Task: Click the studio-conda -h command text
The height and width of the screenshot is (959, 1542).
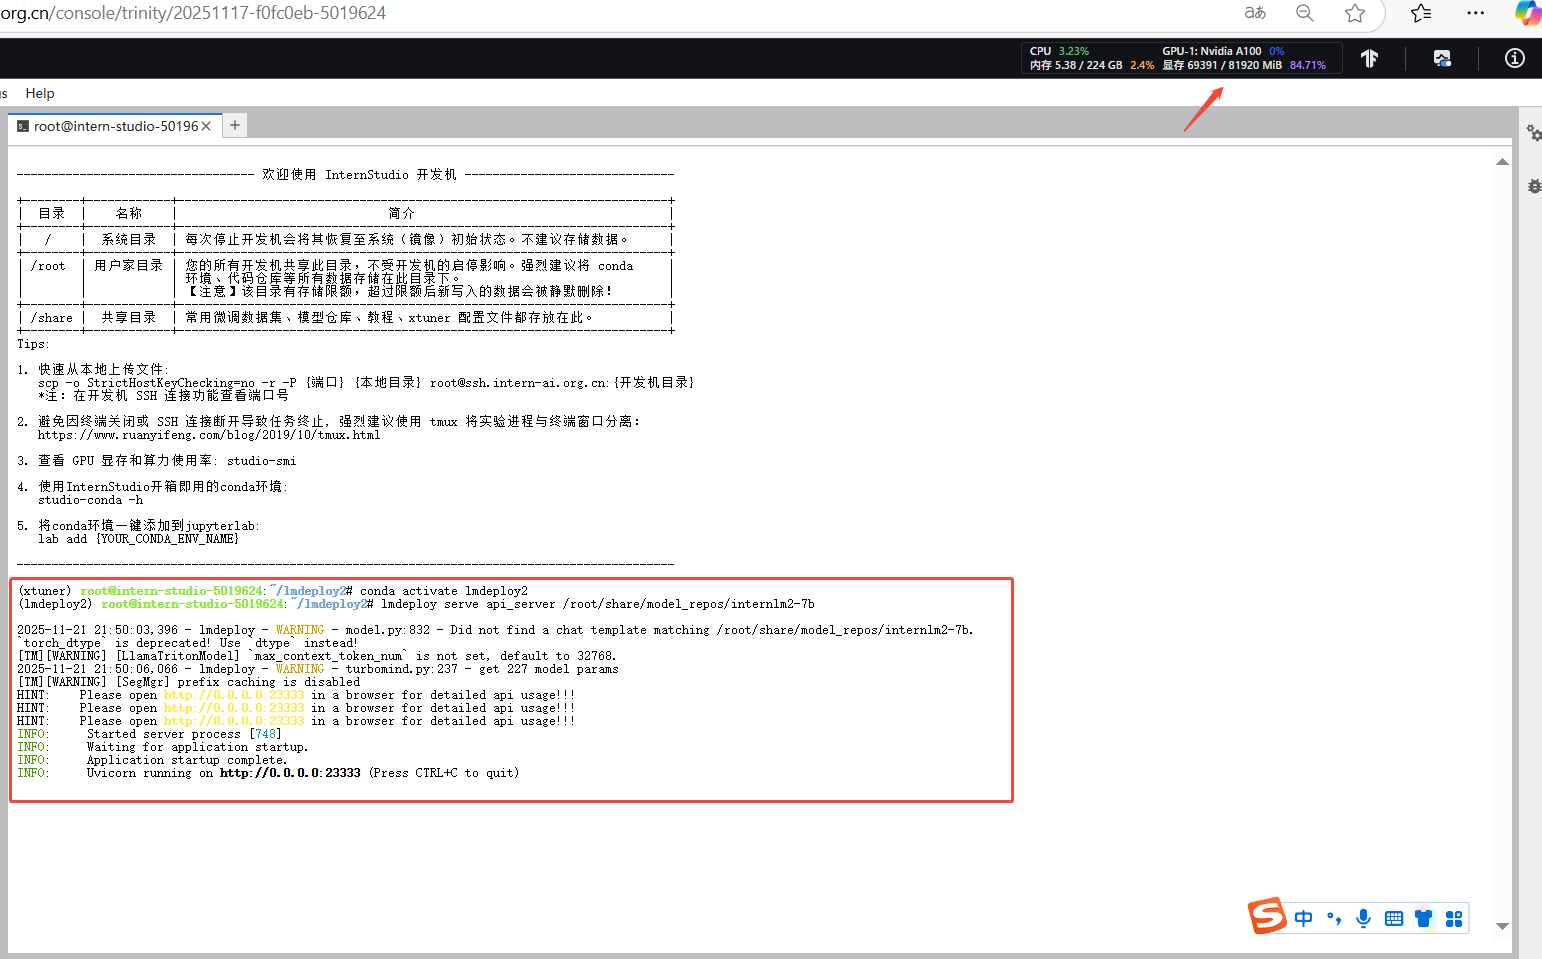Action: click(91, 500)
